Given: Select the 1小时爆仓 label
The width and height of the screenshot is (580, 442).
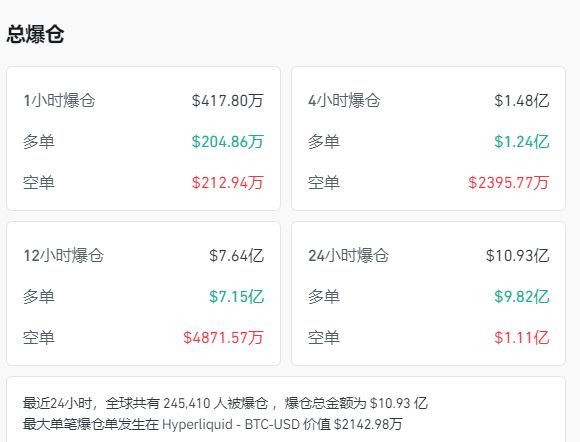Looking at the screenshot, I should point(59,101).
